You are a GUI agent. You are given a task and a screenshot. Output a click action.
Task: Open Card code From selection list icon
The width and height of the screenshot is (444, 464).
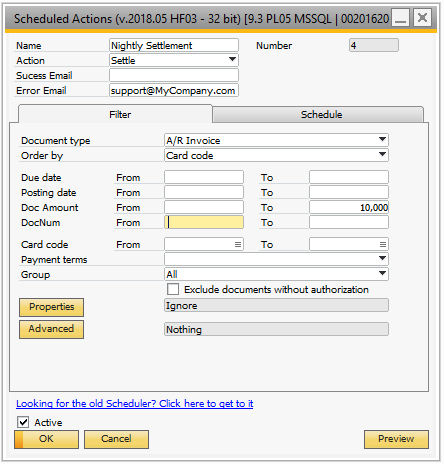coord(238,245)
